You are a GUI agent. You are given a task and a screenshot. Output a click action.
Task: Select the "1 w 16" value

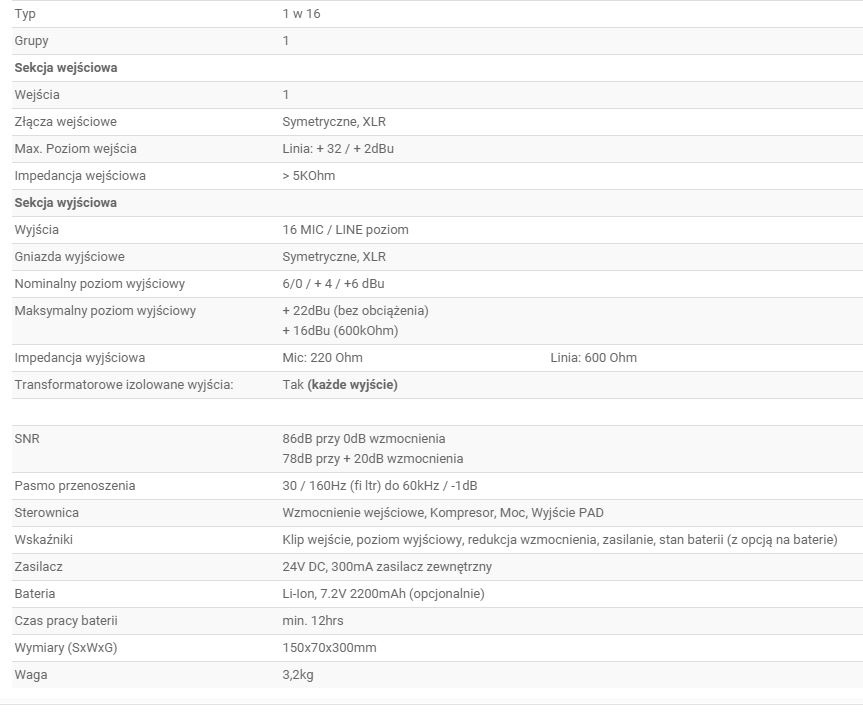[301, 14]
